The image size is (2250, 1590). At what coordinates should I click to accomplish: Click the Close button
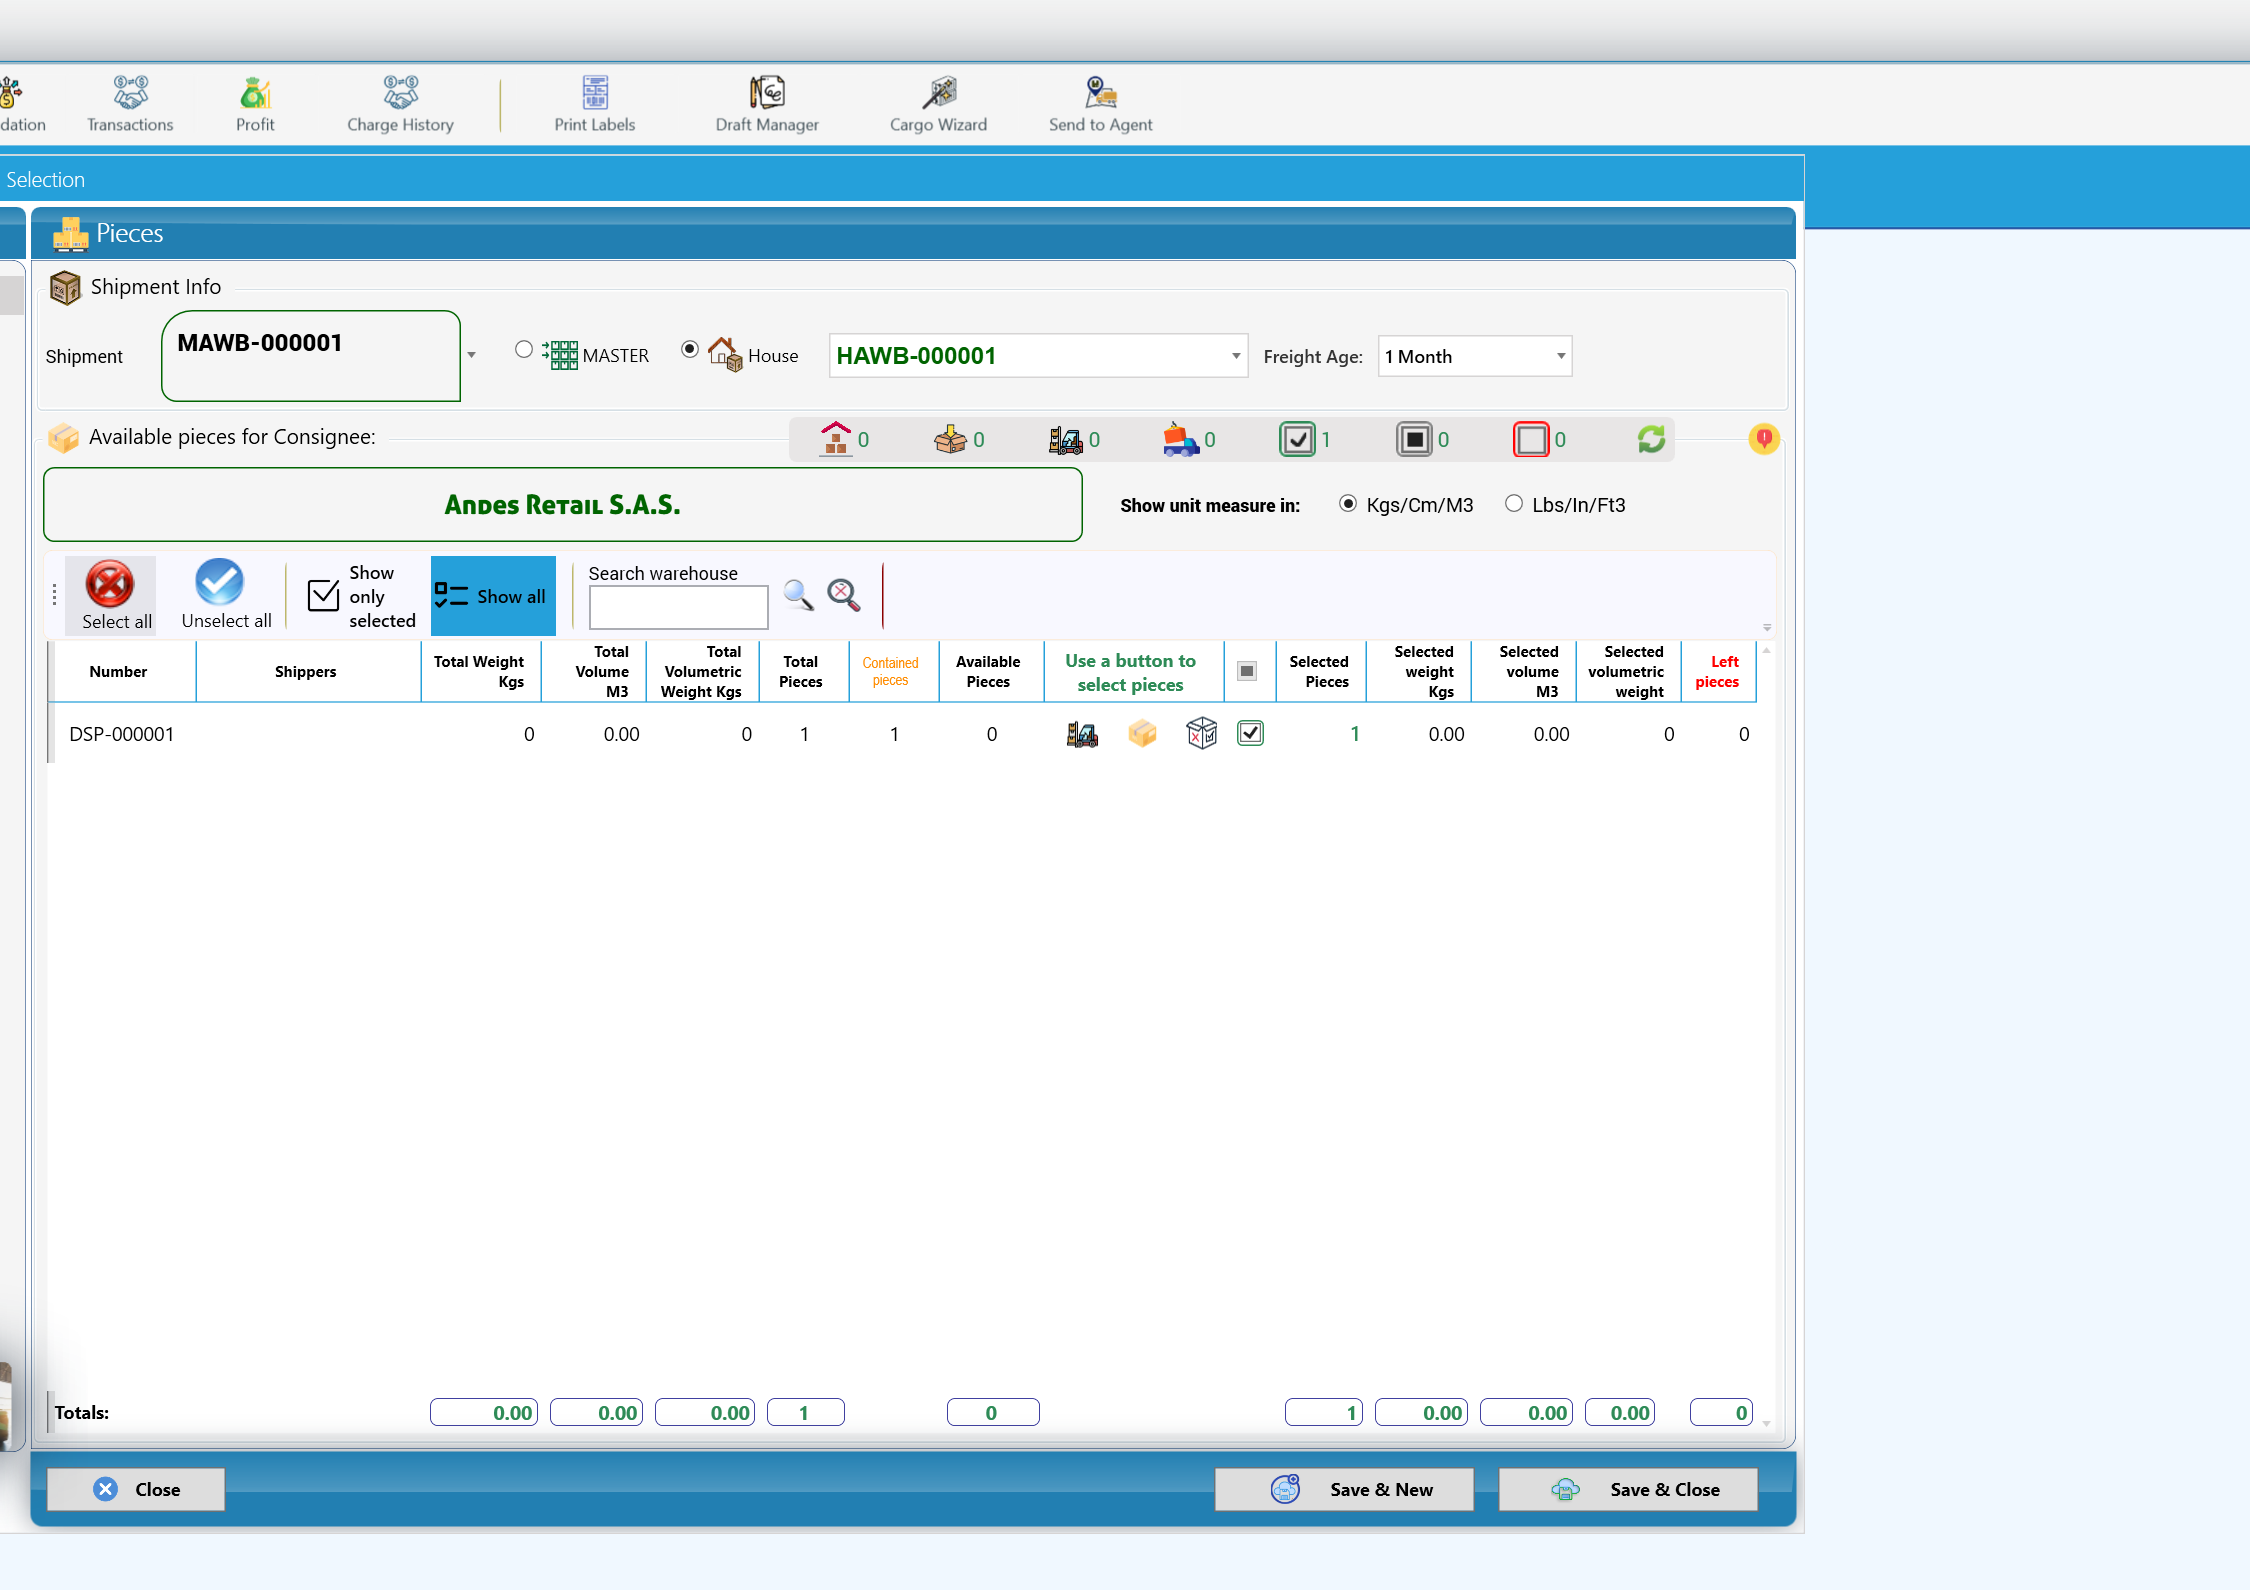pyautogui.click(x=136, y=1489)
